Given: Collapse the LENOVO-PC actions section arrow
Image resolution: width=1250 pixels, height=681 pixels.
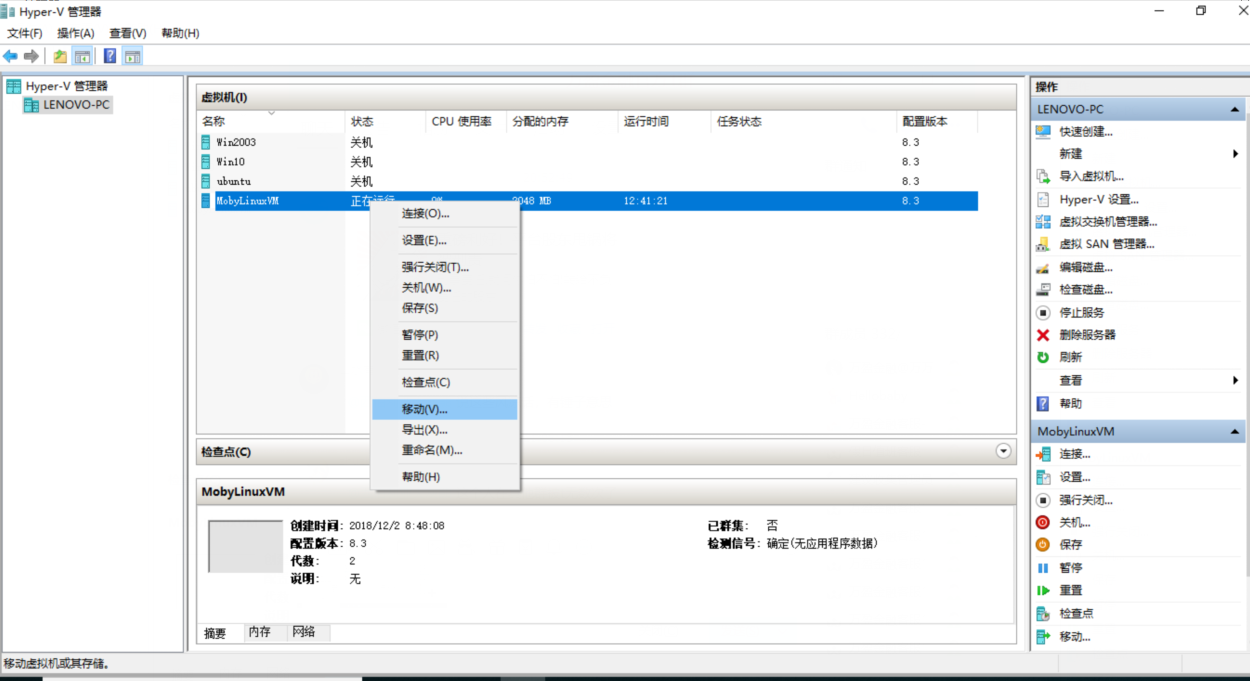Looking at the screenshot, I should click(x=1235, y=109).
